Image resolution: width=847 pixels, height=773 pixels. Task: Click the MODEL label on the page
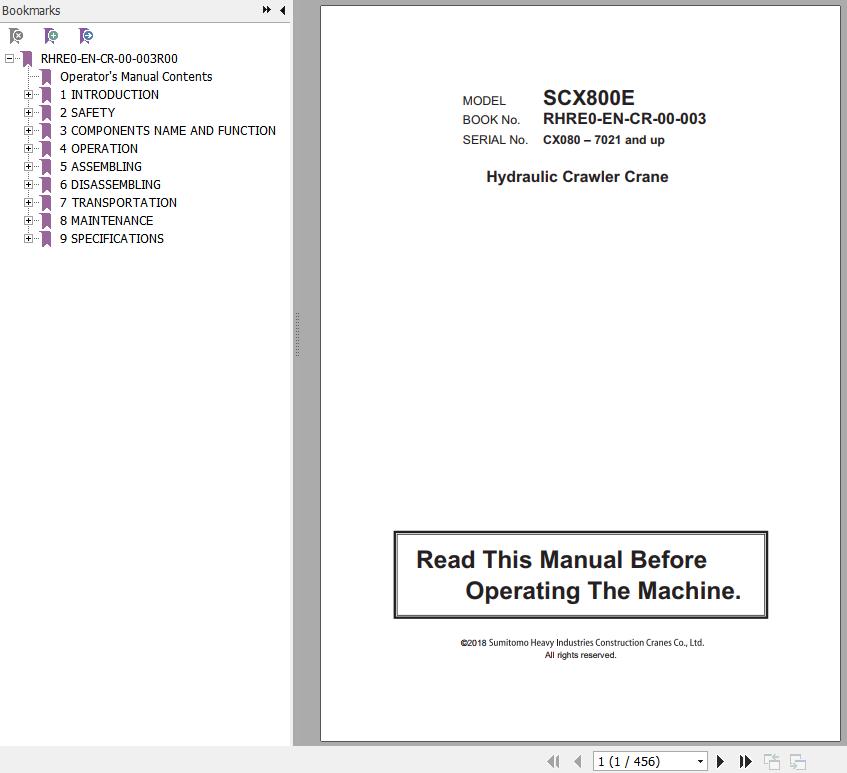click(x=484, y=100)
